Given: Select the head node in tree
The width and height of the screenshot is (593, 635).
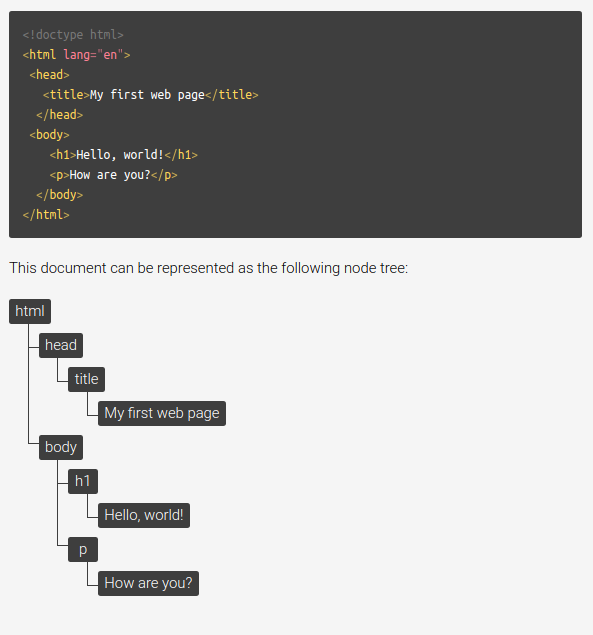Looking at the screenshot, I should point(61,345).
